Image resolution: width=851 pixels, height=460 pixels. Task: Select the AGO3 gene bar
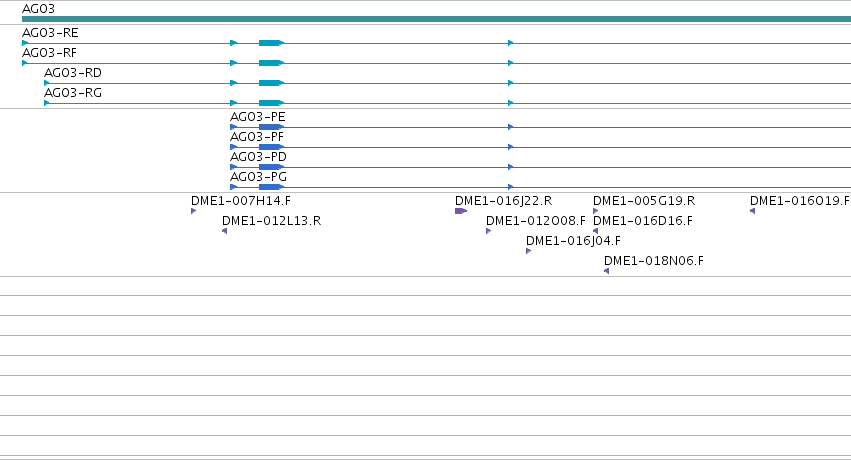[436, 19]
